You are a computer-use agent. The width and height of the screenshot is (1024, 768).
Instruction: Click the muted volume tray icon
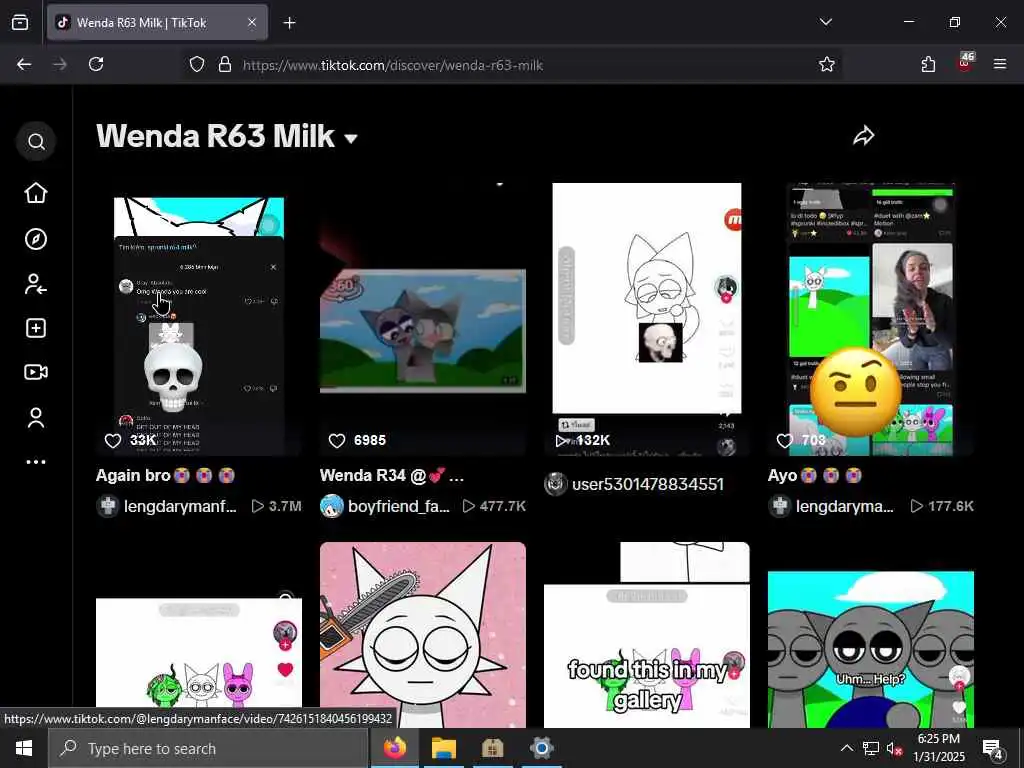pos(894,748)
